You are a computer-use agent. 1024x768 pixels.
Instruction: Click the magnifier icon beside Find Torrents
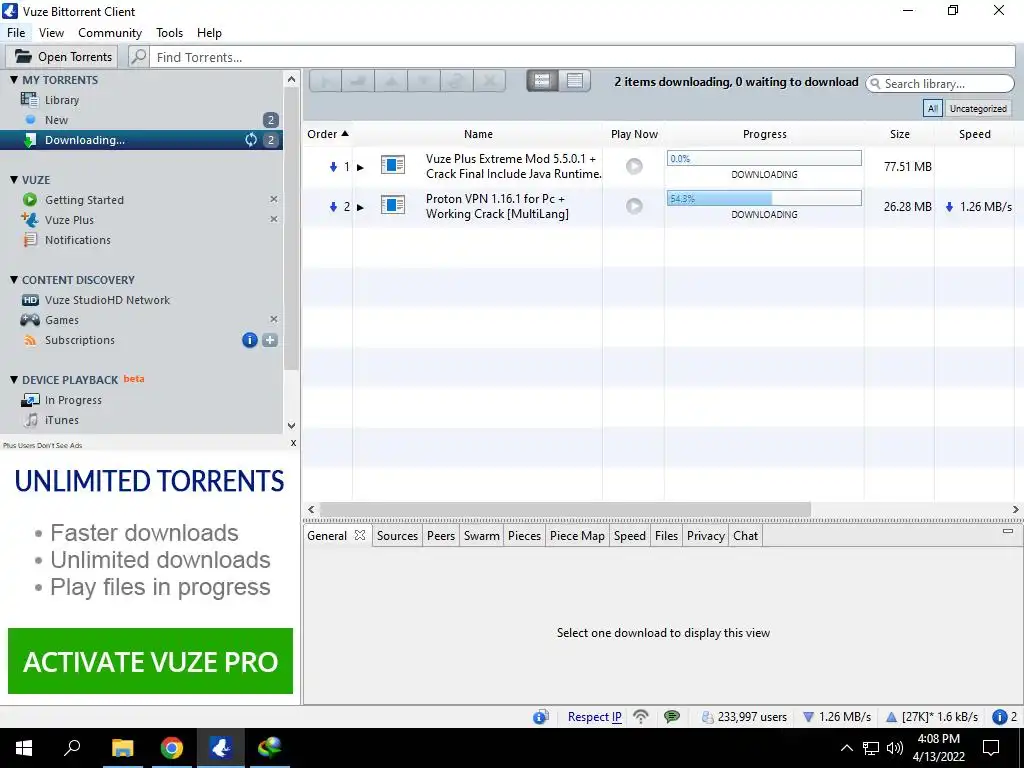point(138,57)
